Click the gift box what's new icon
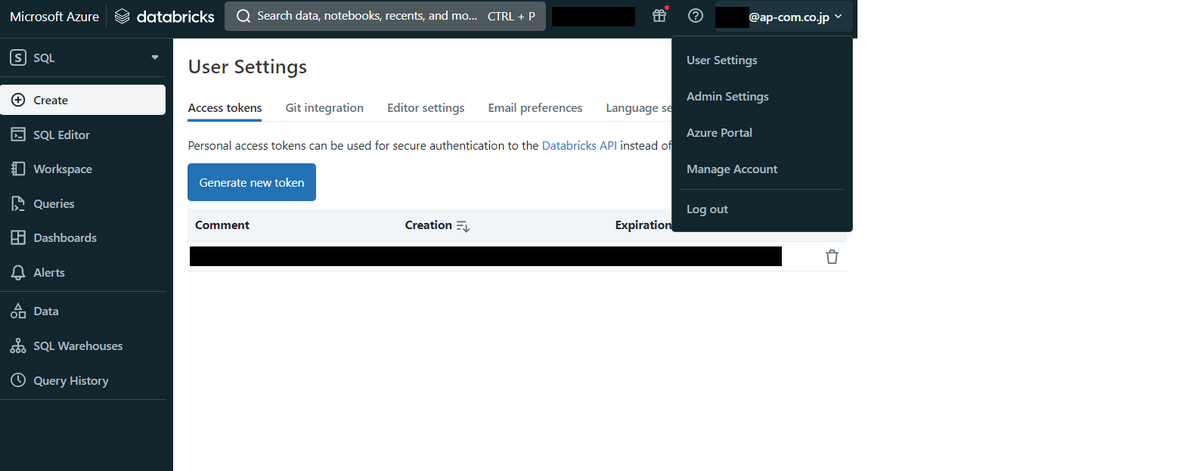 point(659,16)
